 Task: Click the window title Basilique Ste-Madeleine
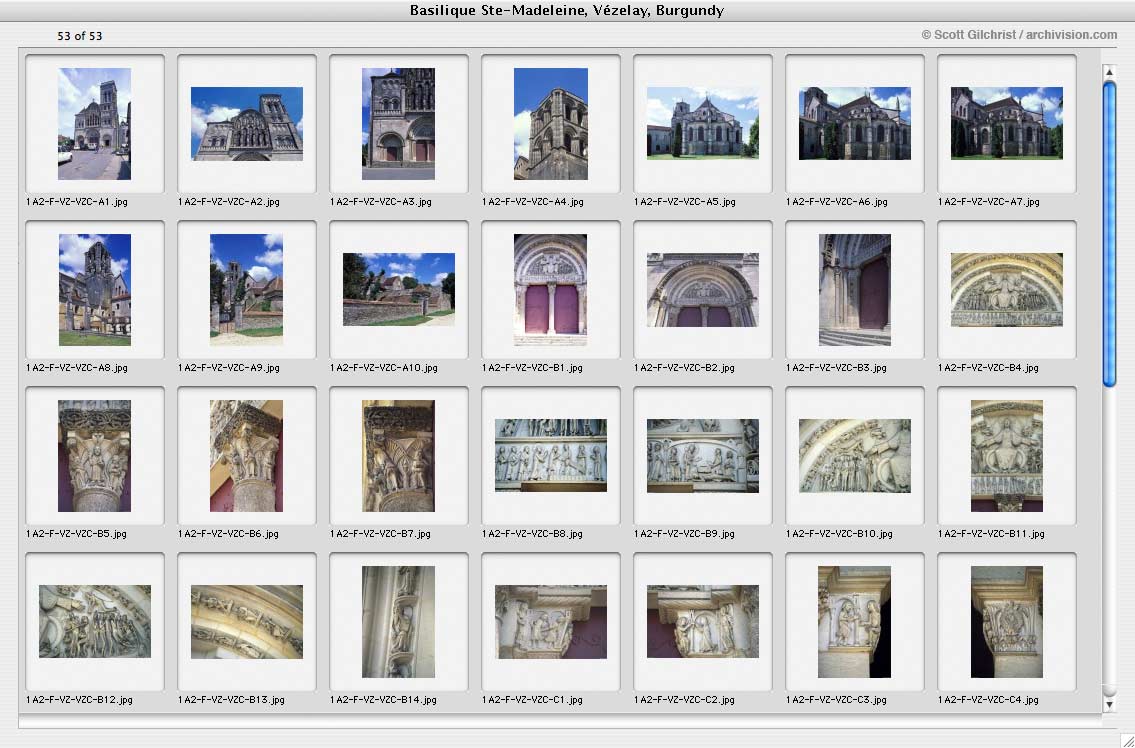click(567, 10)
